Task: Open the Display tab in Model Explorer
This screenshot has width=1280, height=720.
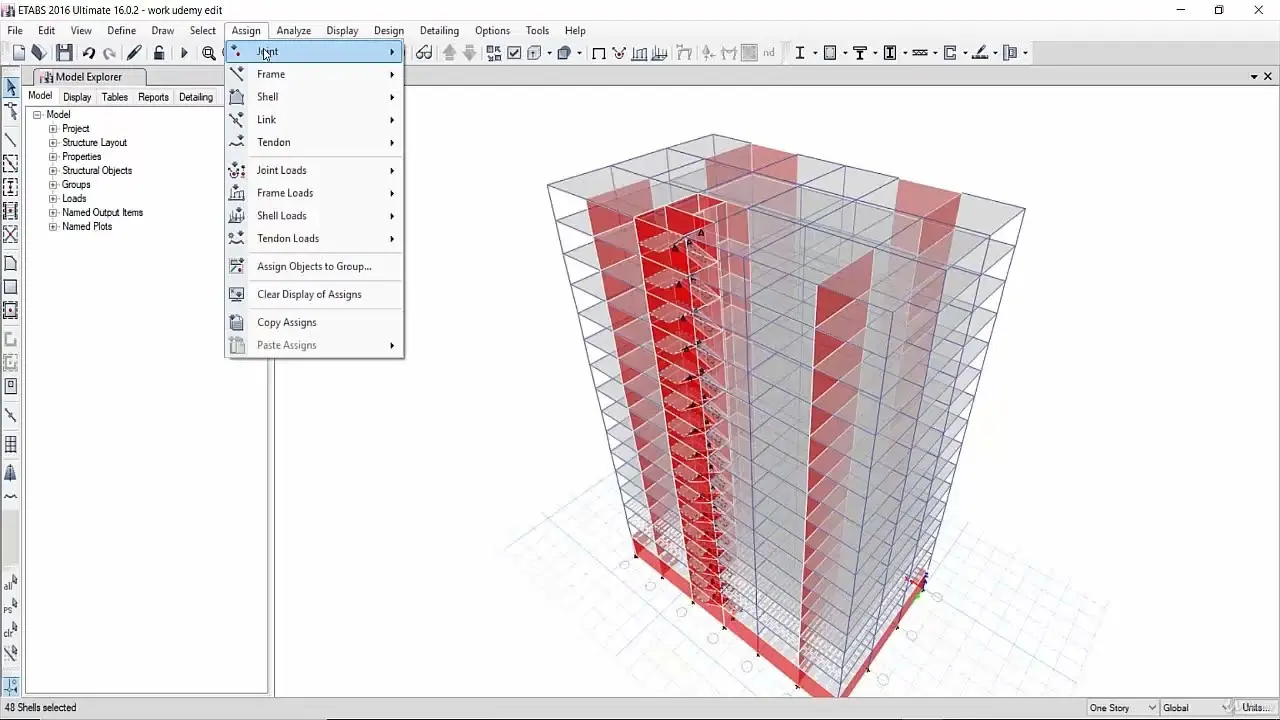Action: (77, 97)
